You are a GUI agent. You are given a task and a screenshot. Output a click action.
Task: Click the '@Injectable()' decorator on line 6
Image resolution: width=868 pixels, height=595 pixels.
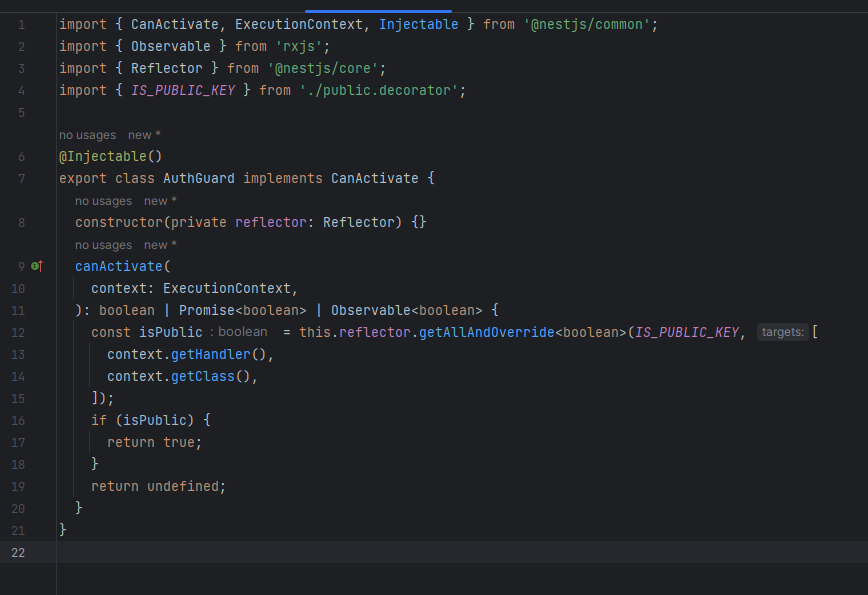[111, 156]
